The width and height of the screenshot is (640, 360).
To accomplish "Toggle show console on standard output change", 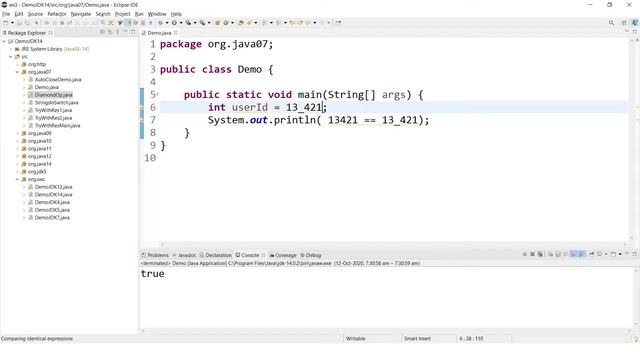I will [x=573, y=254].
